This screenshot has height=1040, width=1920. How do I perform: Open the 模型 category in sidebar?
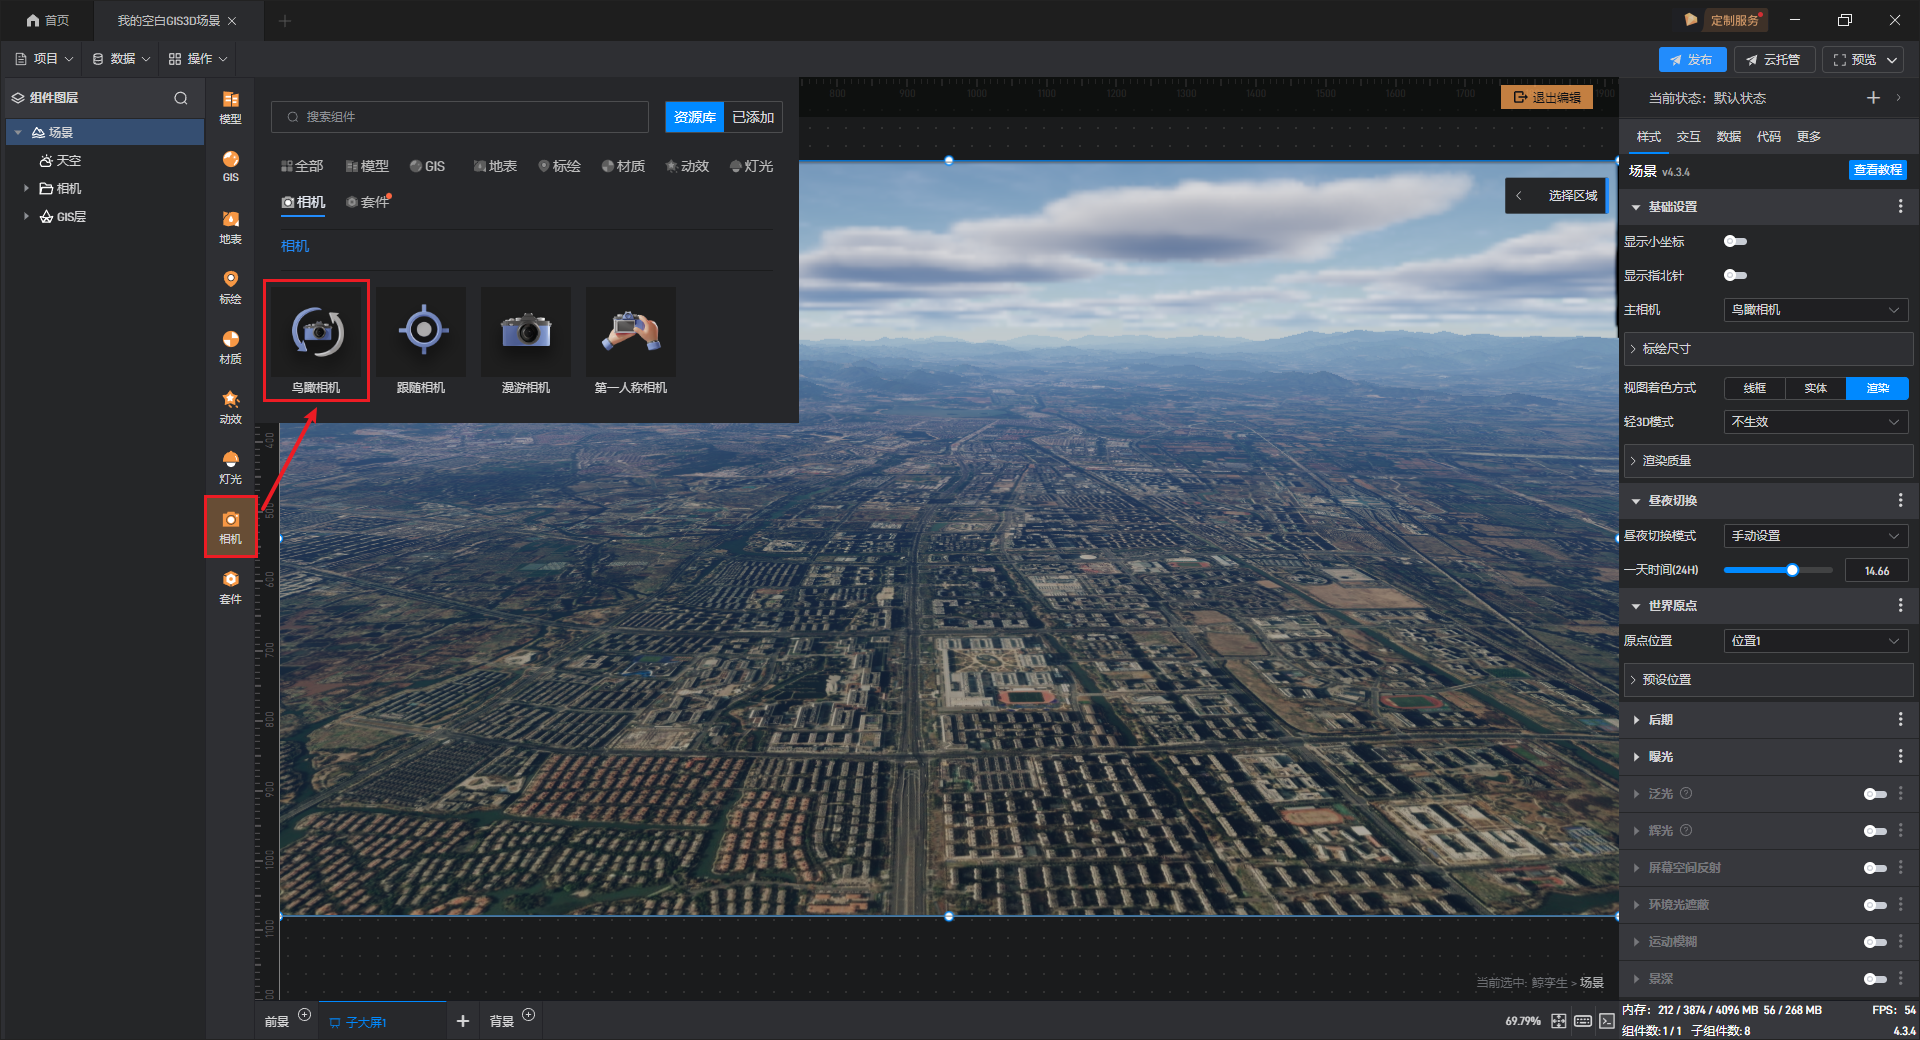230,106
